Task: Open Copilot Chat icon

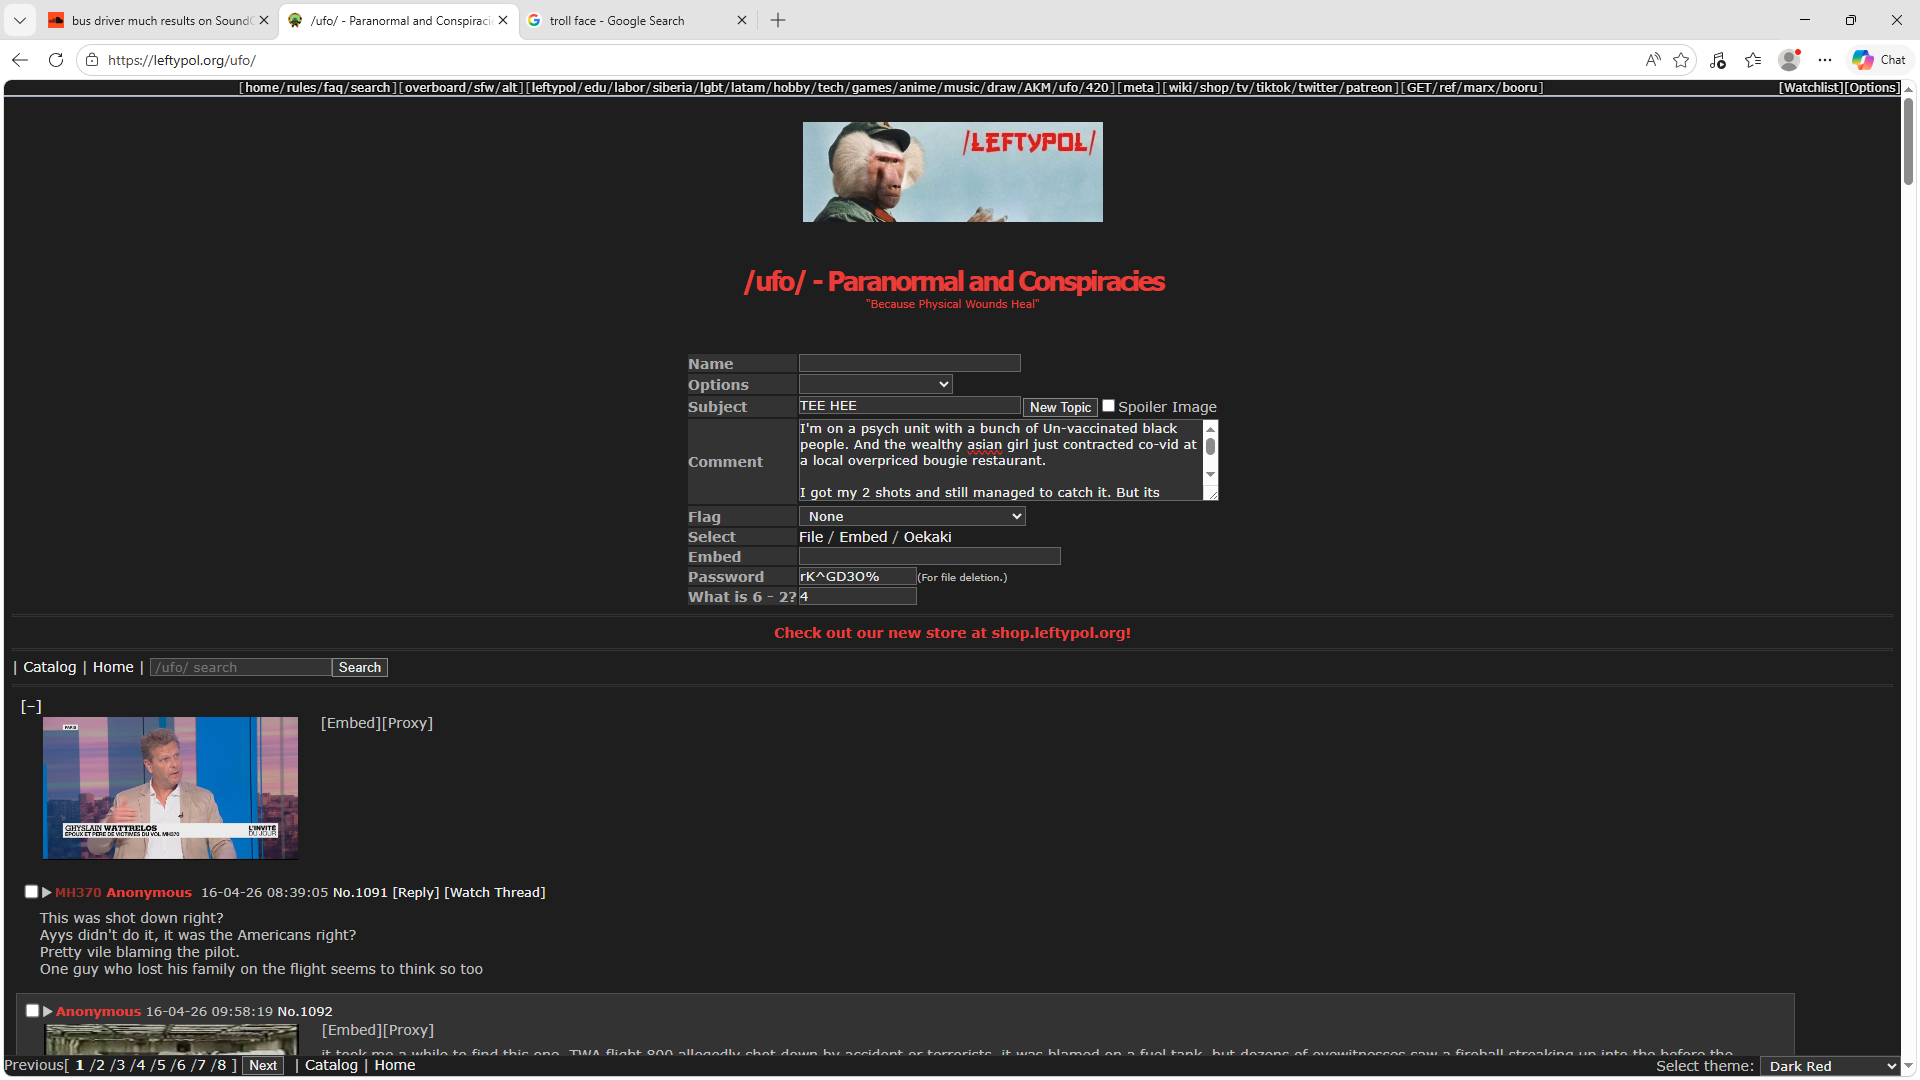Action: pyautogui.click(x=1879, y=60)
